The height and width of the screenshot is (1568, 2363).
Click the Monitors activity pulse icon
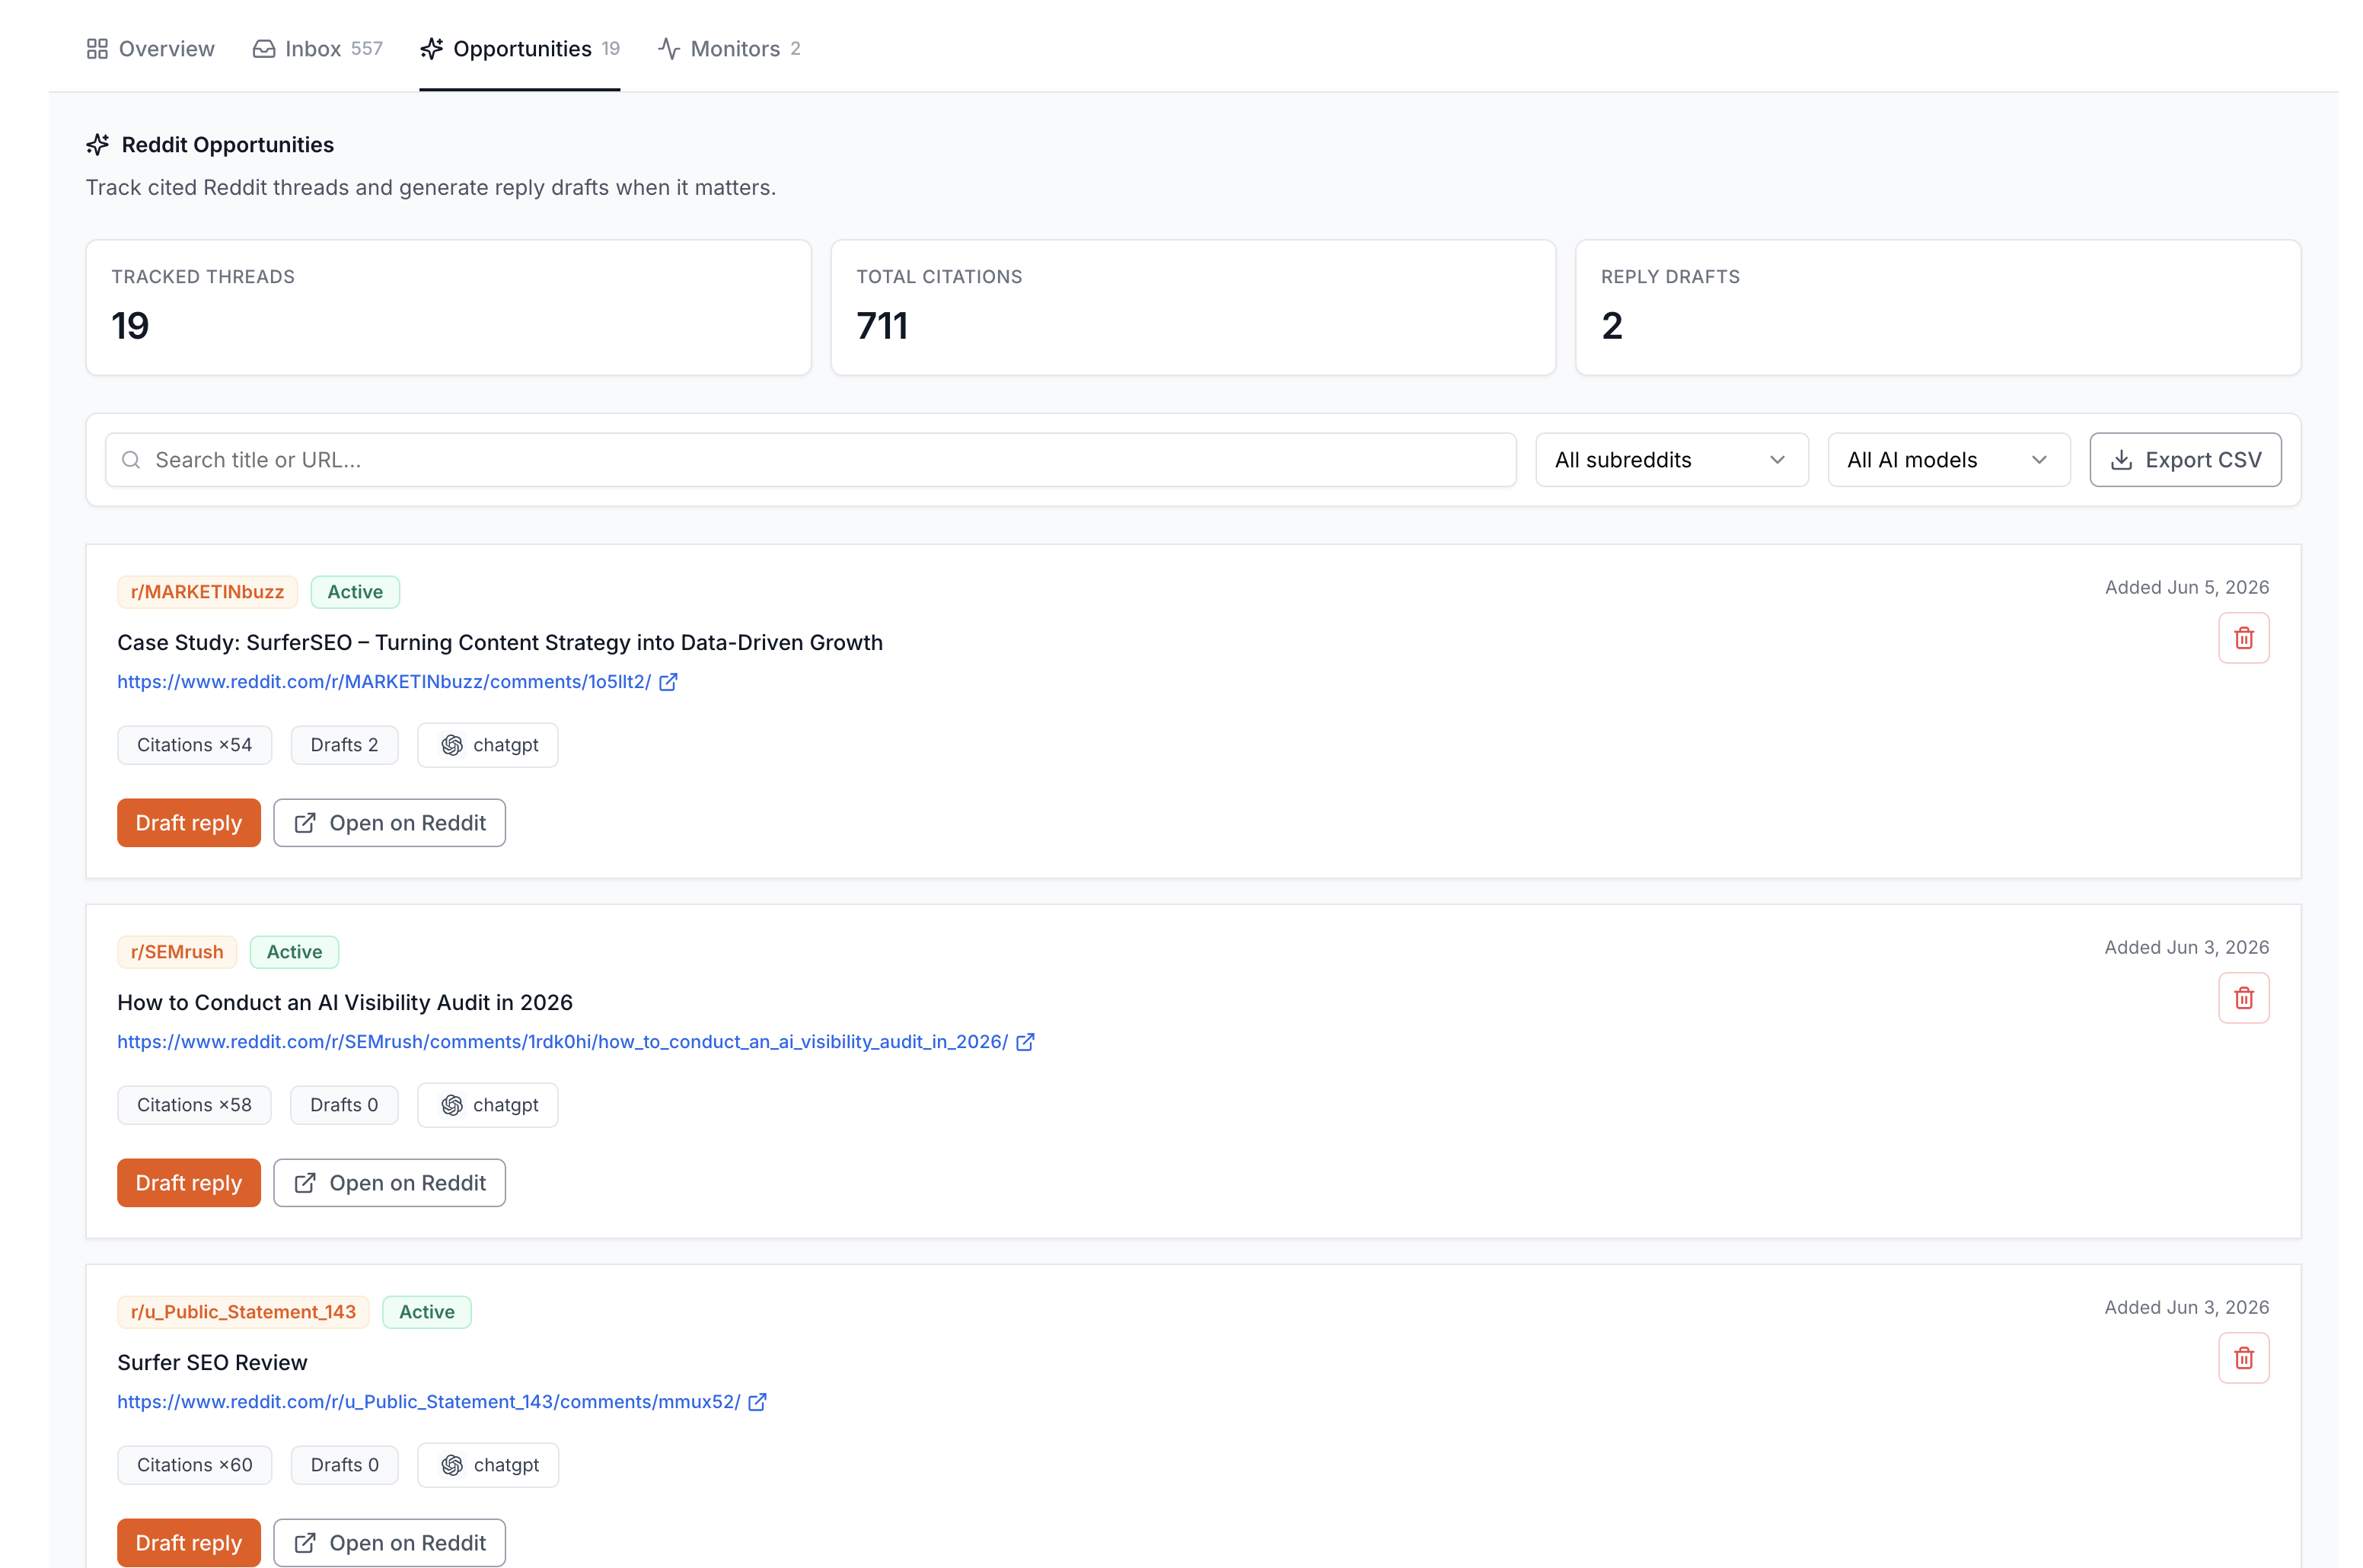pos(669,49)
